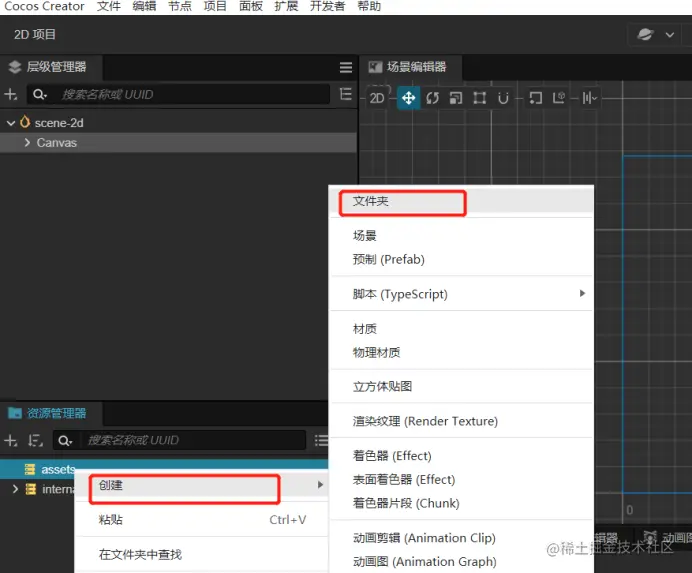Select the Scale transform tool
Image resolution: width=692 pixels, height=573 pixels.
(x=455, y=98)
